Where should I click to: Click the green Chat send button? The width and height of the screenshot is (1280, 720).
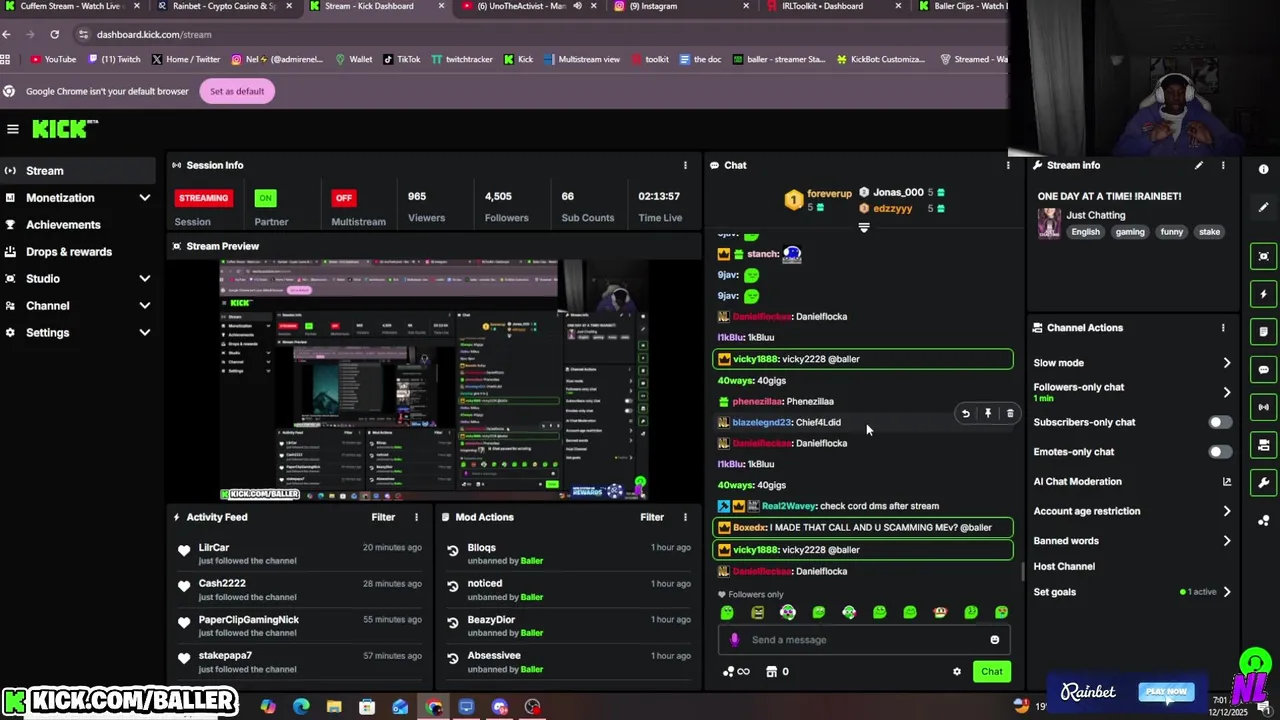(991, 672)
